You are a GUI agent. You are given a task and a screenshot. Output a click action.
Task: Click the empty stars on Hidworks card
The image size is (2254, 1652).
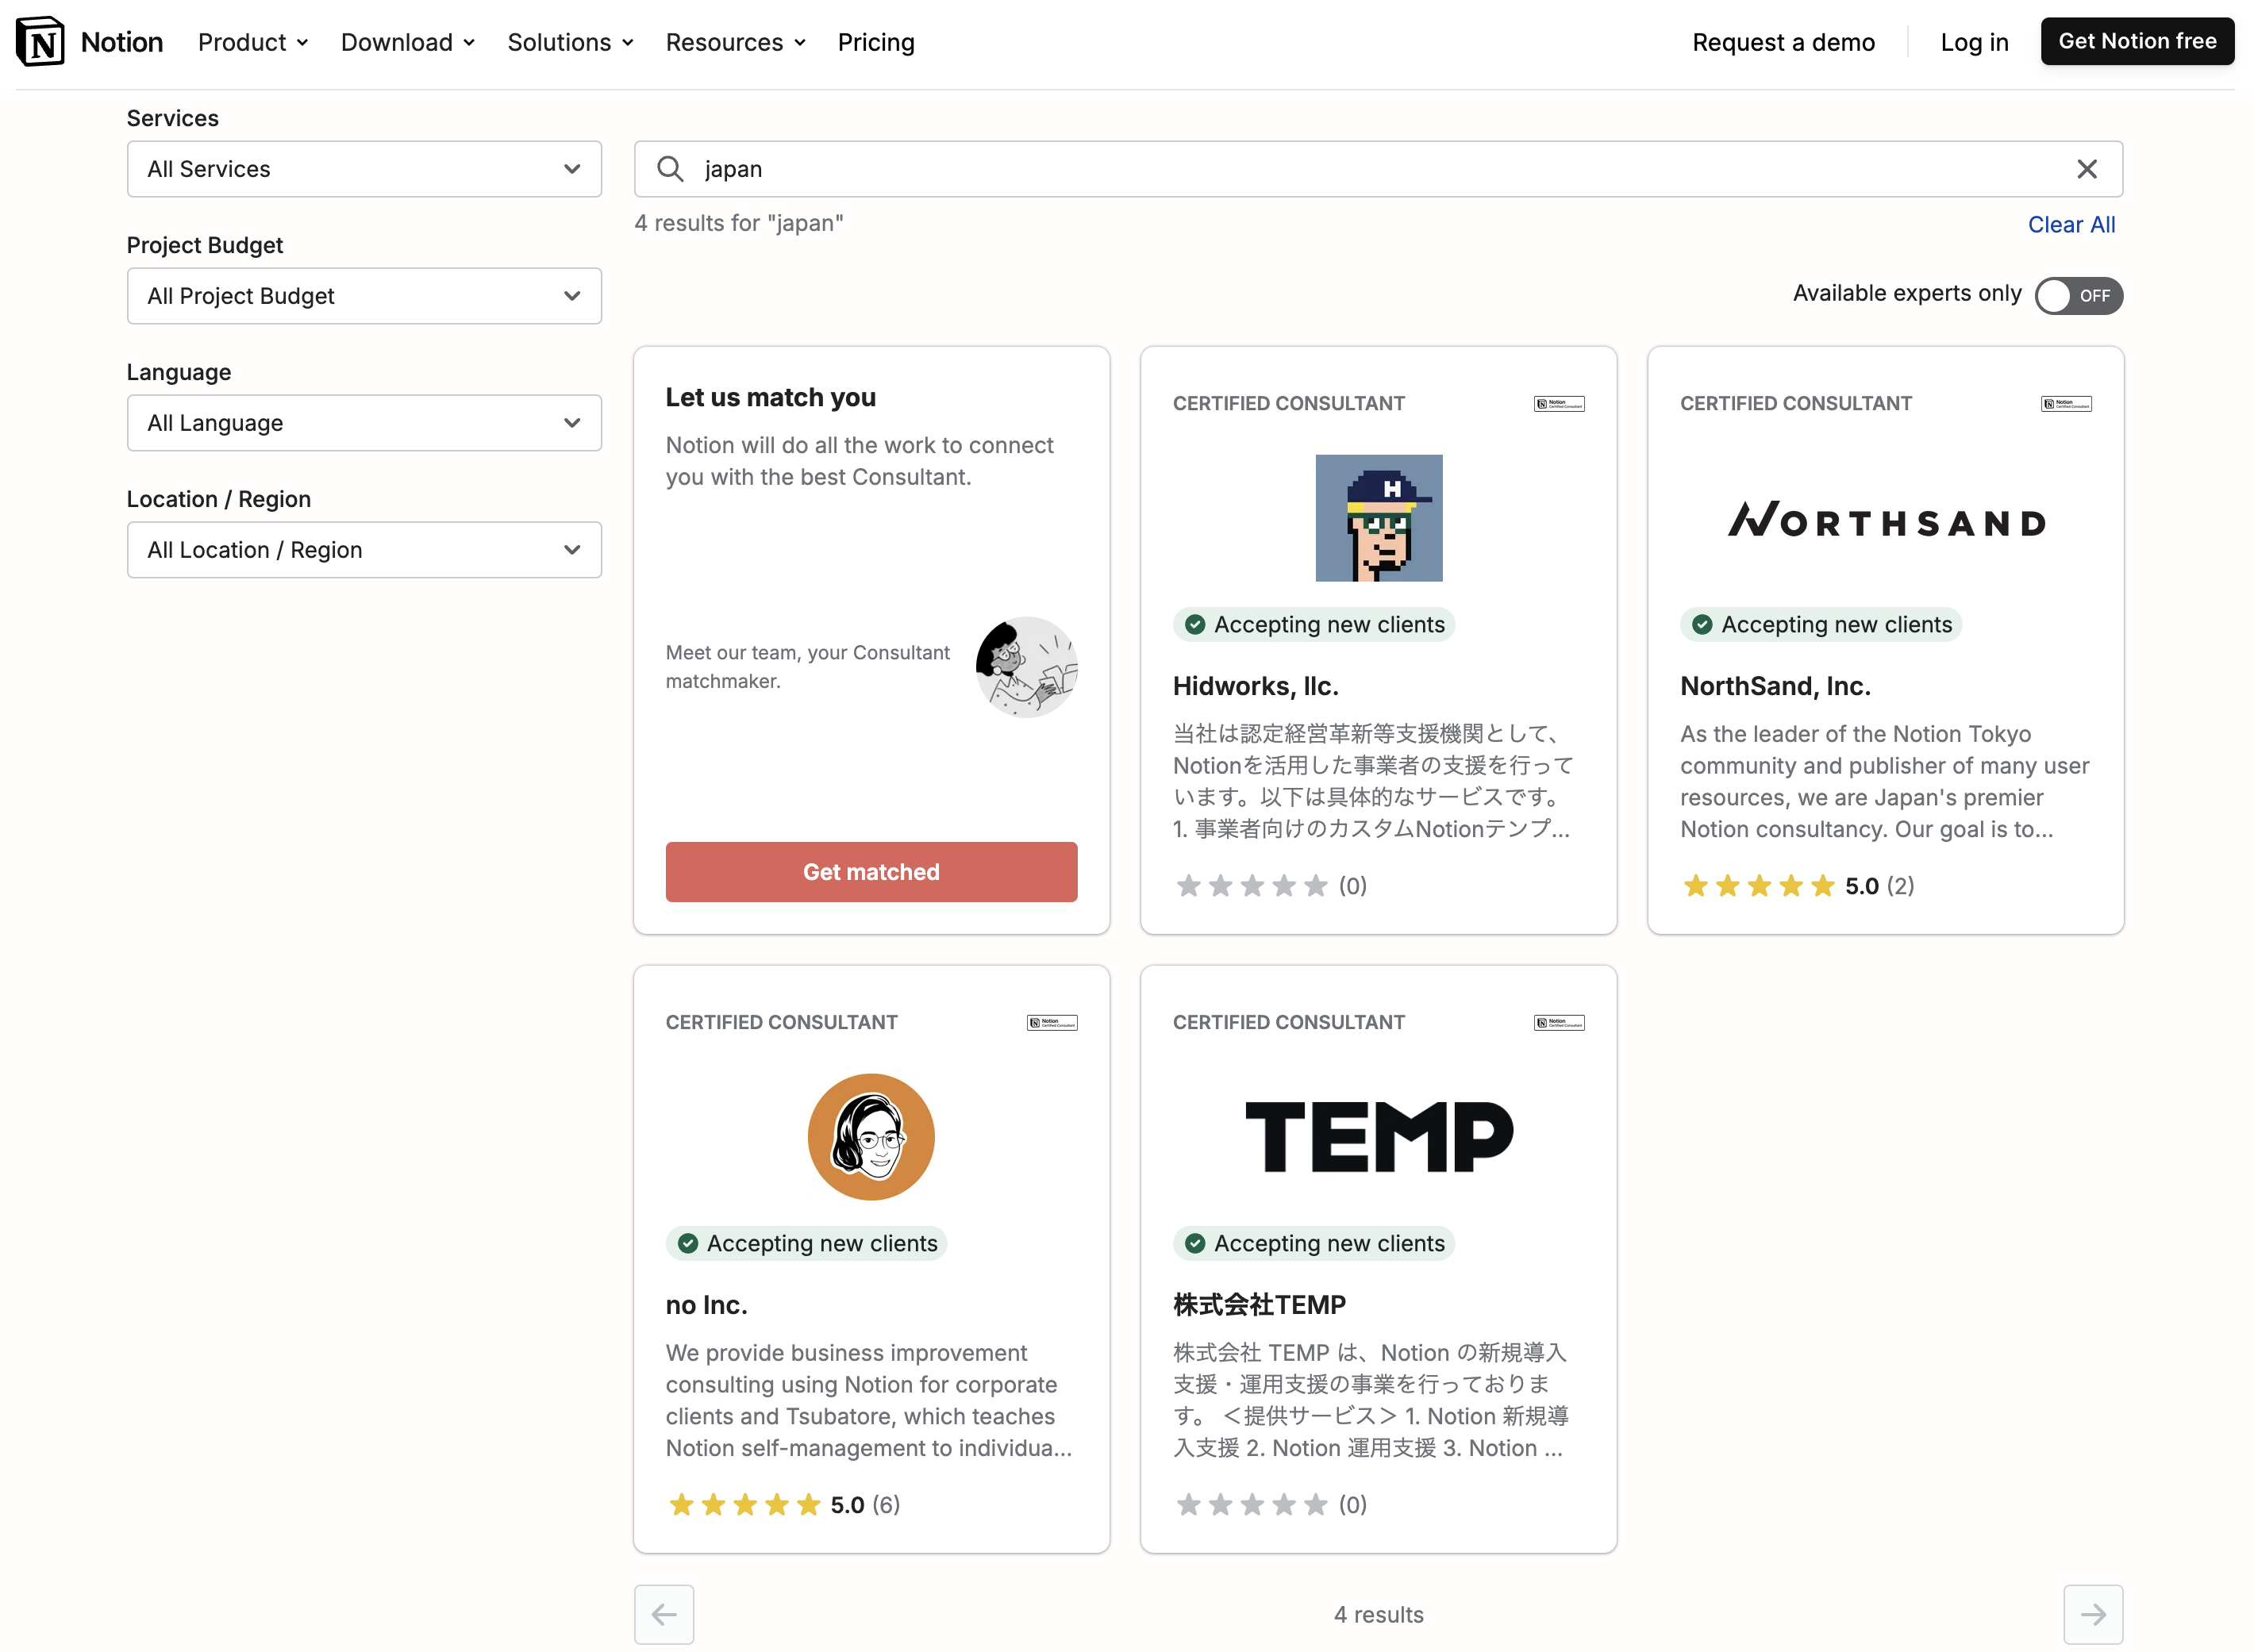(1251, 886)
